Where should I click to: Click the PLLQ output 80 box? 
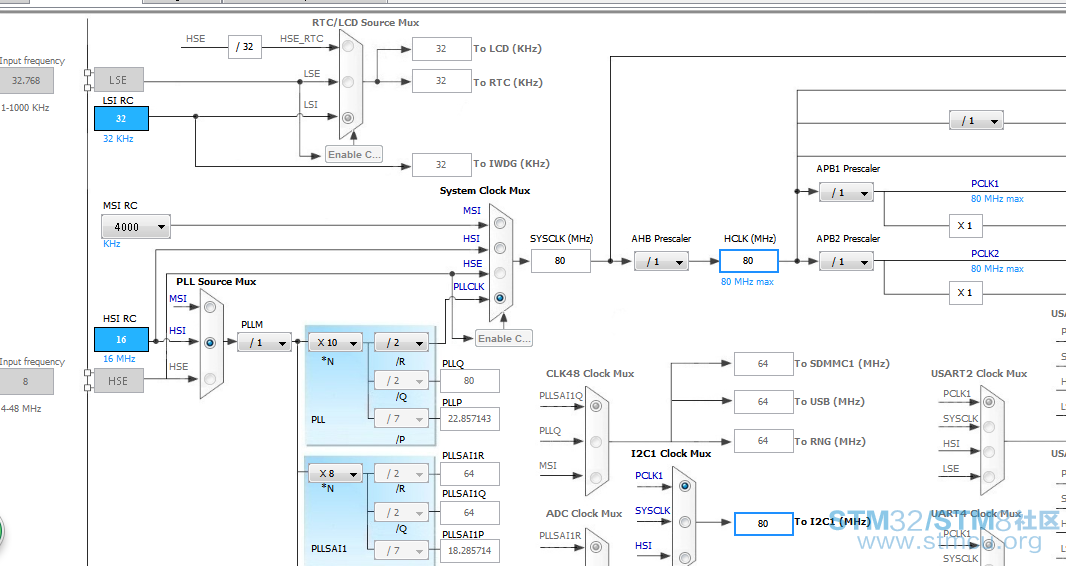point(470,381)
